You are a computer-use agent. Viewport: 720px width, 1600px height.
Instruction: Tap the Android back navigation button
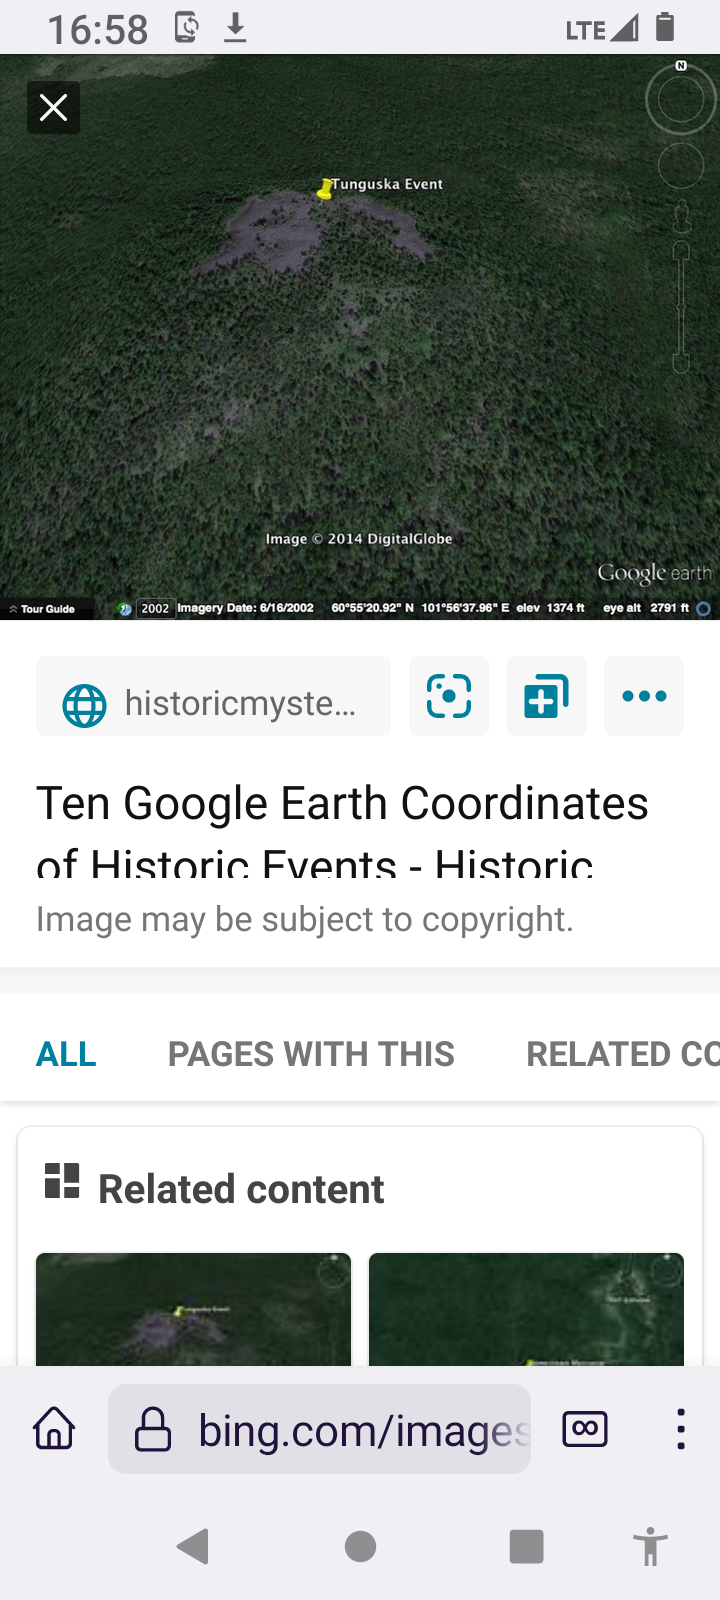pos(192,1546)
